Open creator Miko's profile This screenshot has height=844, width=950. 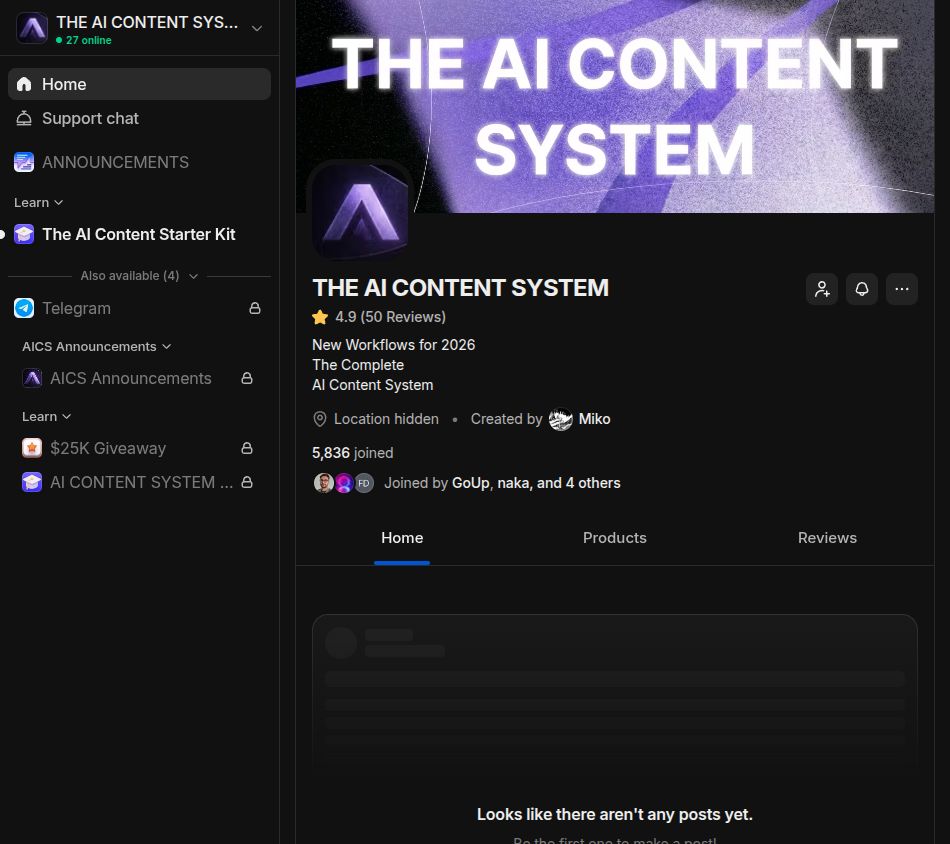pos(594,419)
